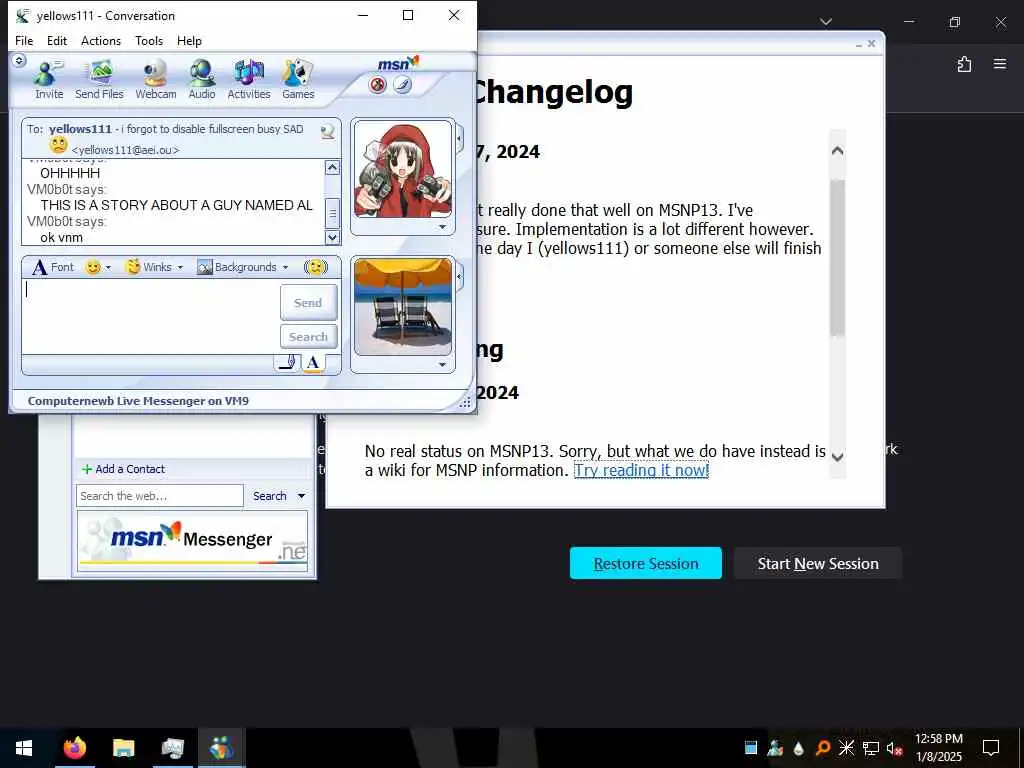
Task: Open my display picture options arrow
Action: tap(443, 365)
